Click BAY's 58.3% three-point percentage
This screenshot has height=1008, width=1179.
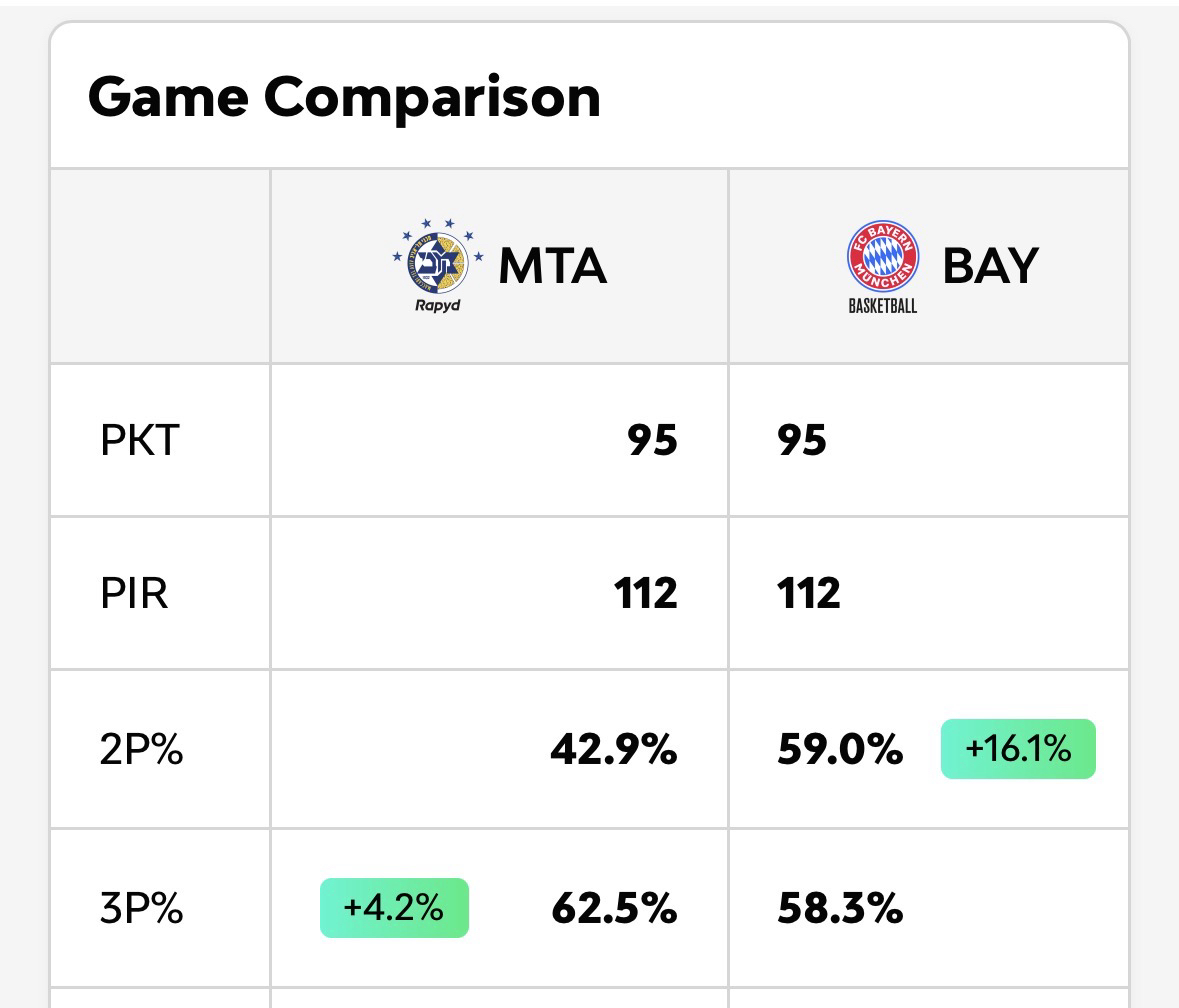[x=840, y=908]
